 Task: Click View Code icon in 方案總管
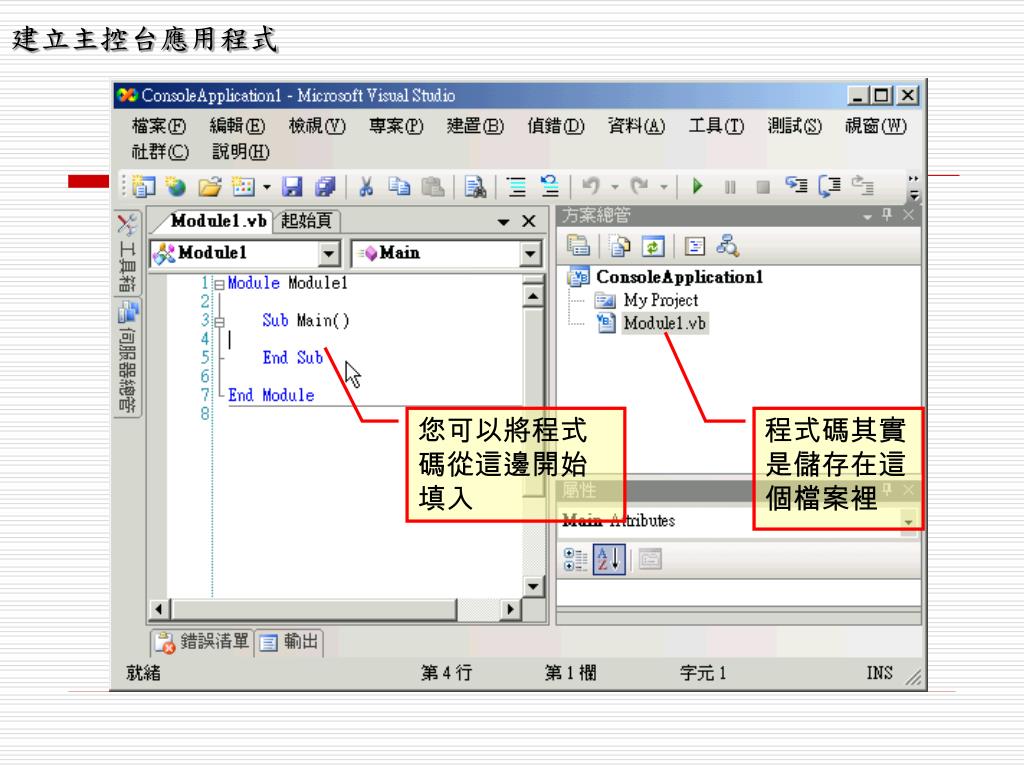click(694, 246)
